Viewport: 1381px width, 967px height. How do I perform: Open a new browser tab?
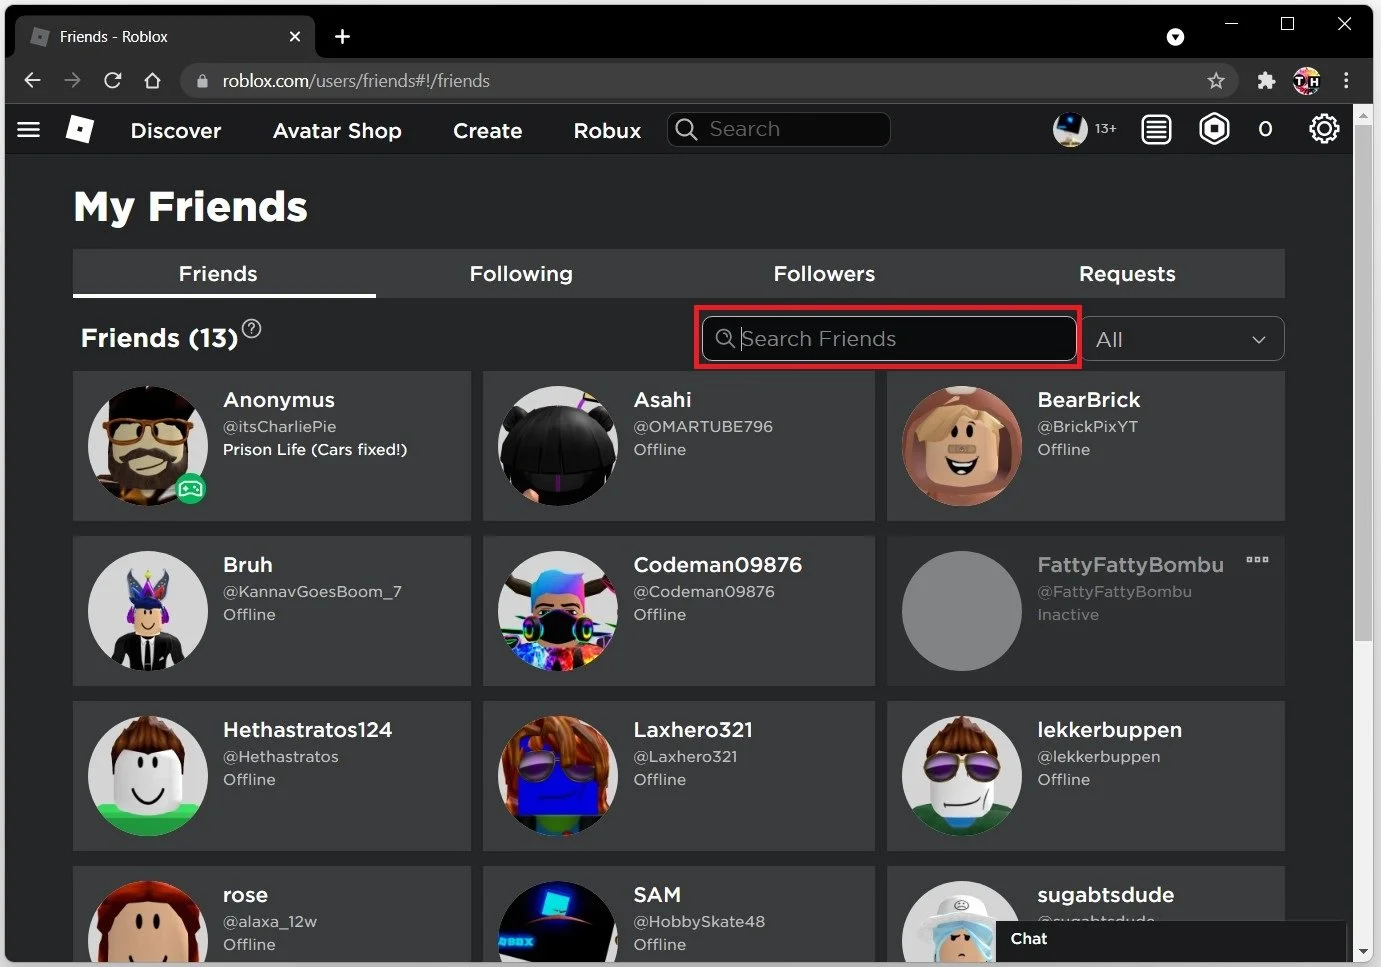(342, 37)
